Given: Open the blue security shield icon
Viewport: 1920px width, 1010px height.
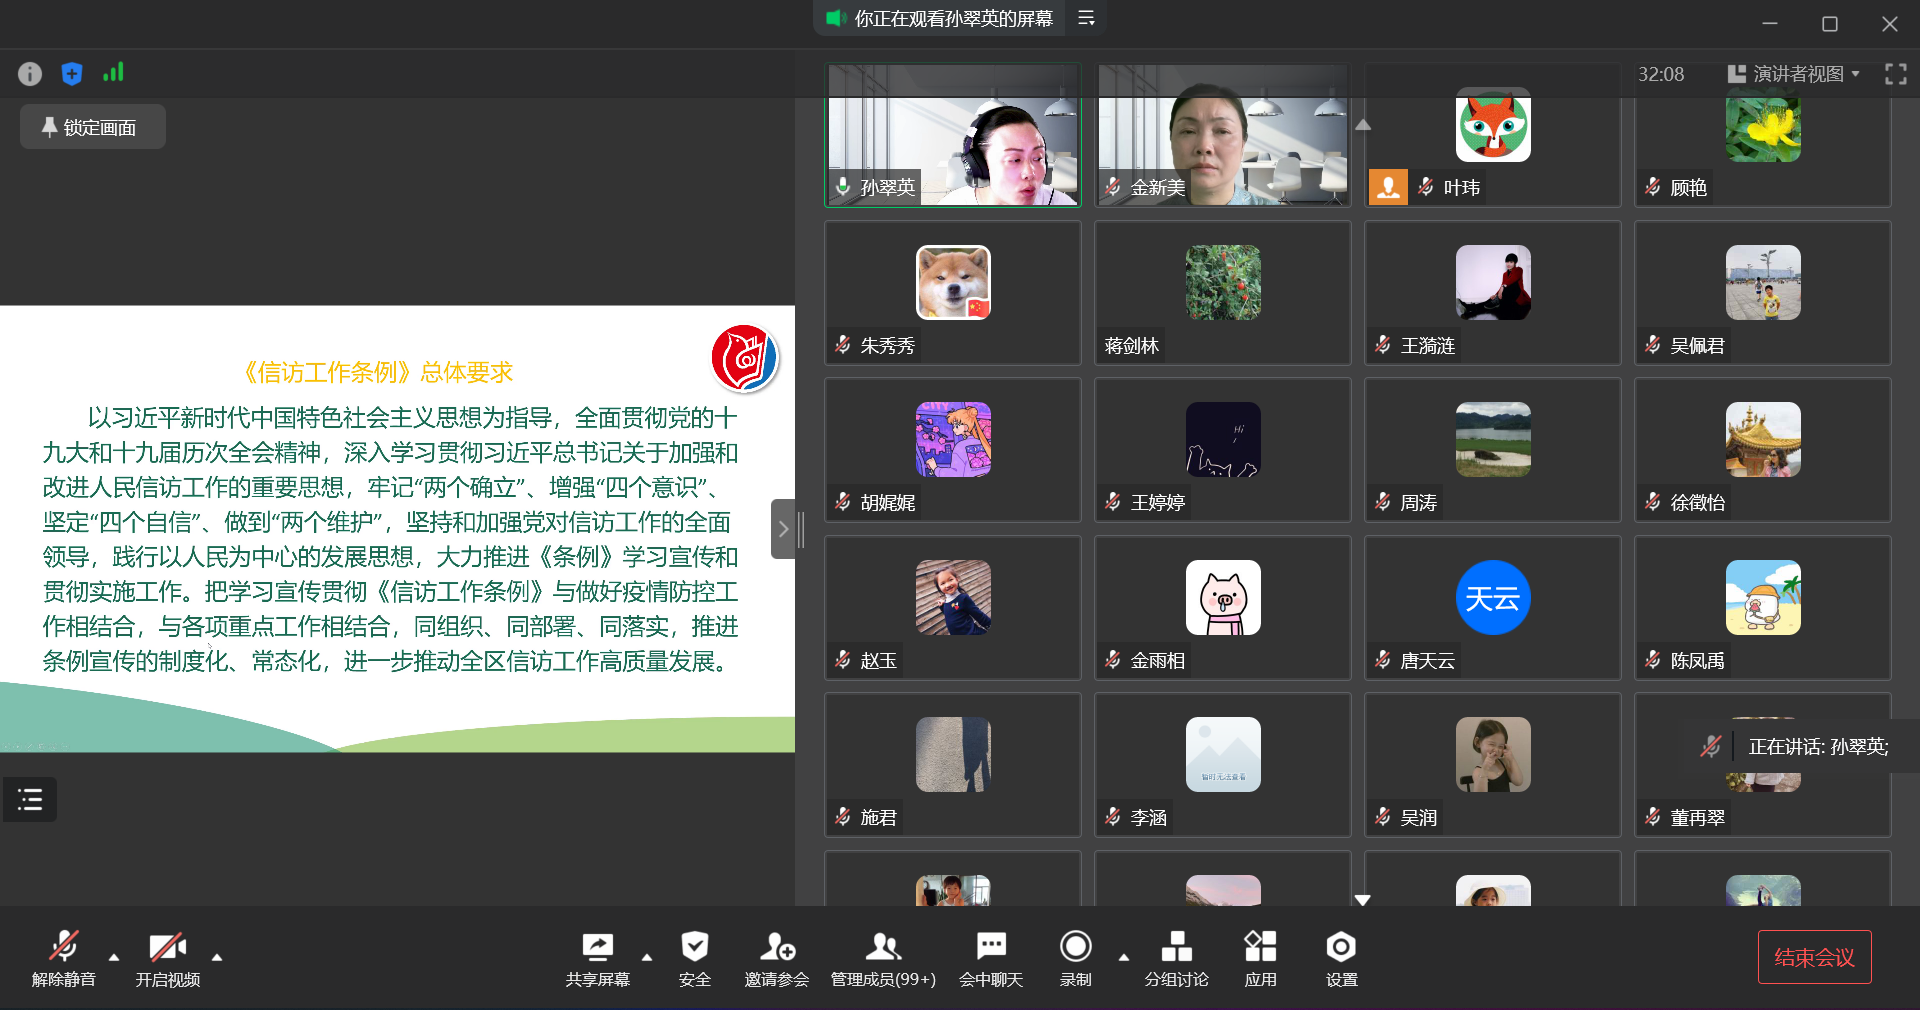Looking at the screenshot, I should pyautogui.click(x=71, y=73).
